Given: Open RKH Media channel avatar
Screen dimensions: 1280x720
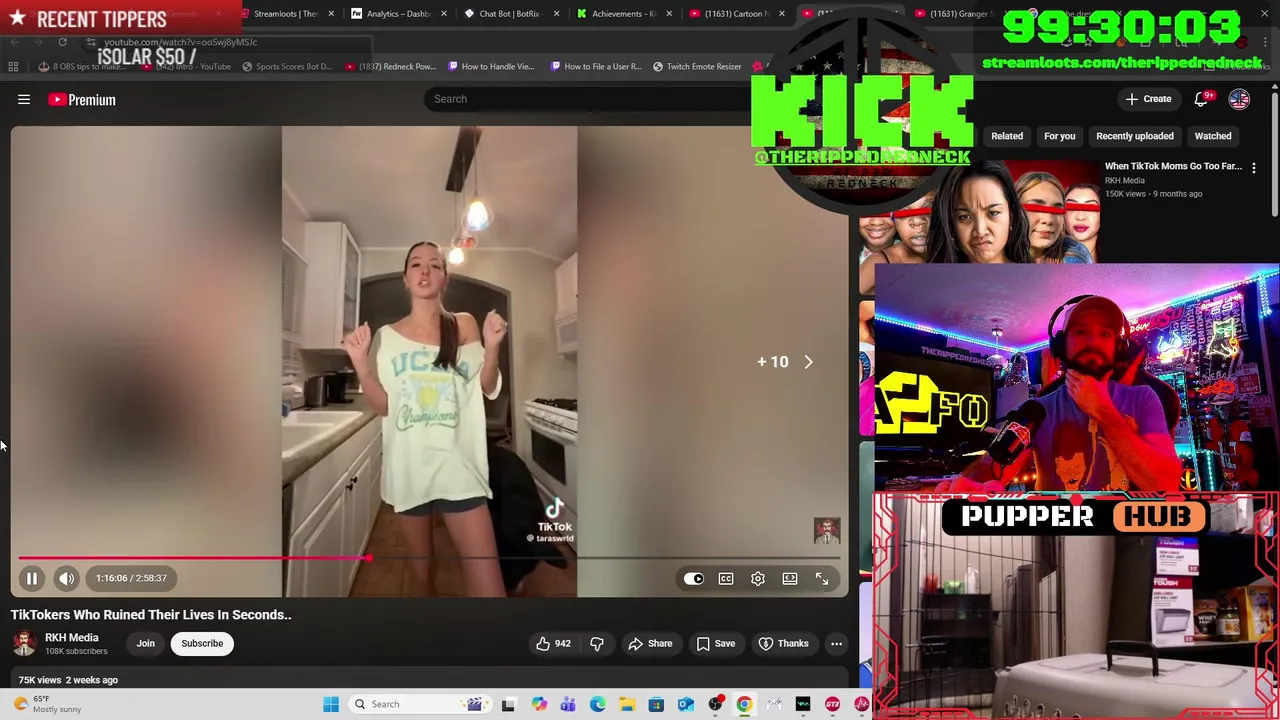Looking at the screenshot, I should click(24, 644).
